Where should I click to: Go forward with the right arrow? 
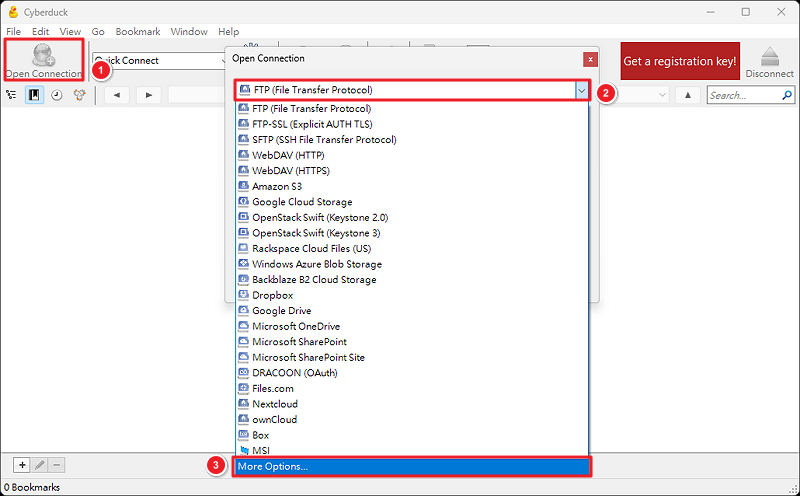click(148, 95)
